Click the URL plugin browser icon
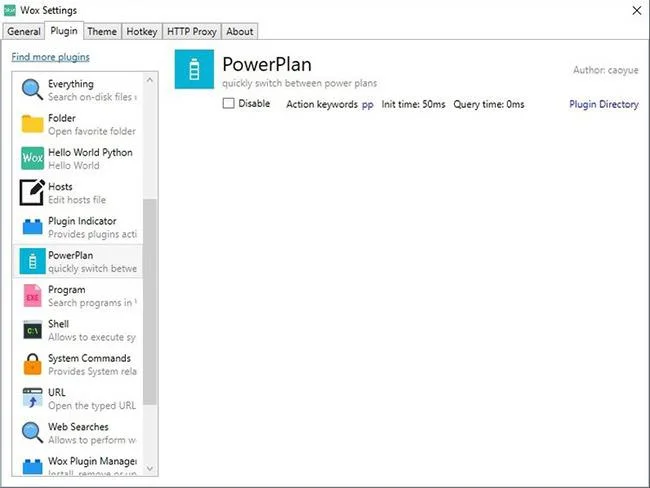 click(32, 398)
